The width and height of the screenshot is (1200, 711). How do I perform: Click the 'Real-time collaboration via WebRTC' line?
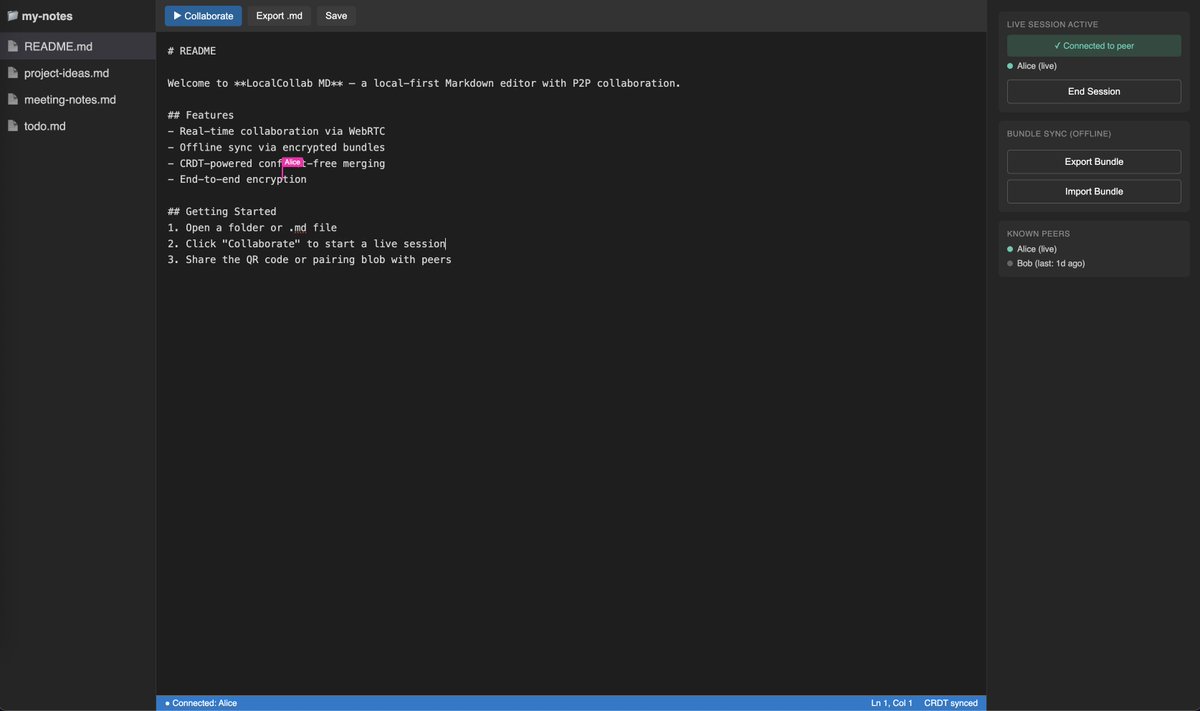276,131
